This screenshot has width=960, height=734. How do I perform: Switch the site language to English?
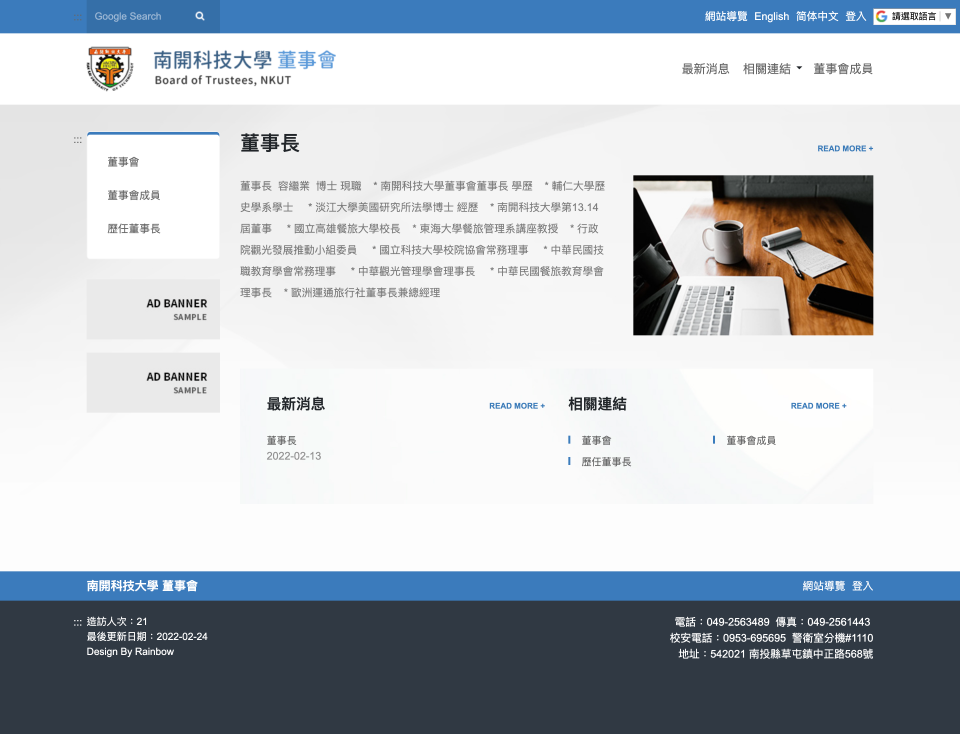pyautogui.click(x=771, y=16)
